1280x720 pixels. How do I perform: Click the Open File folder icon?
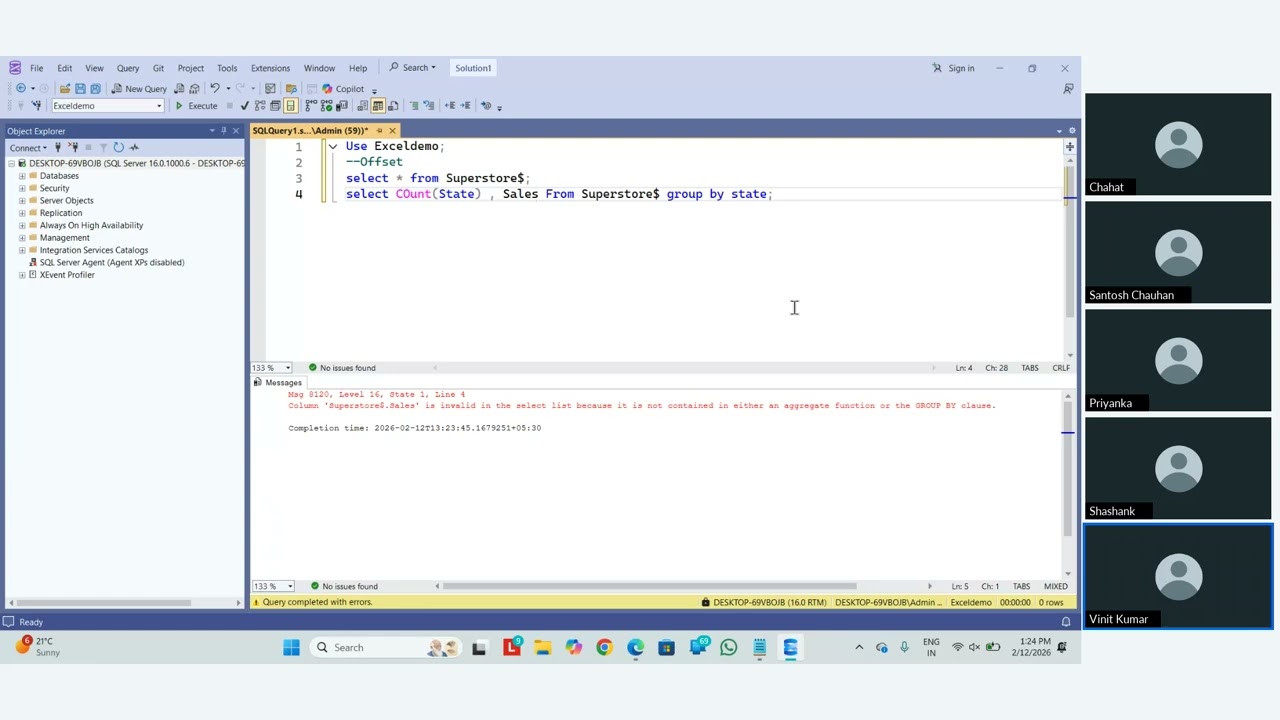point(65,88)
